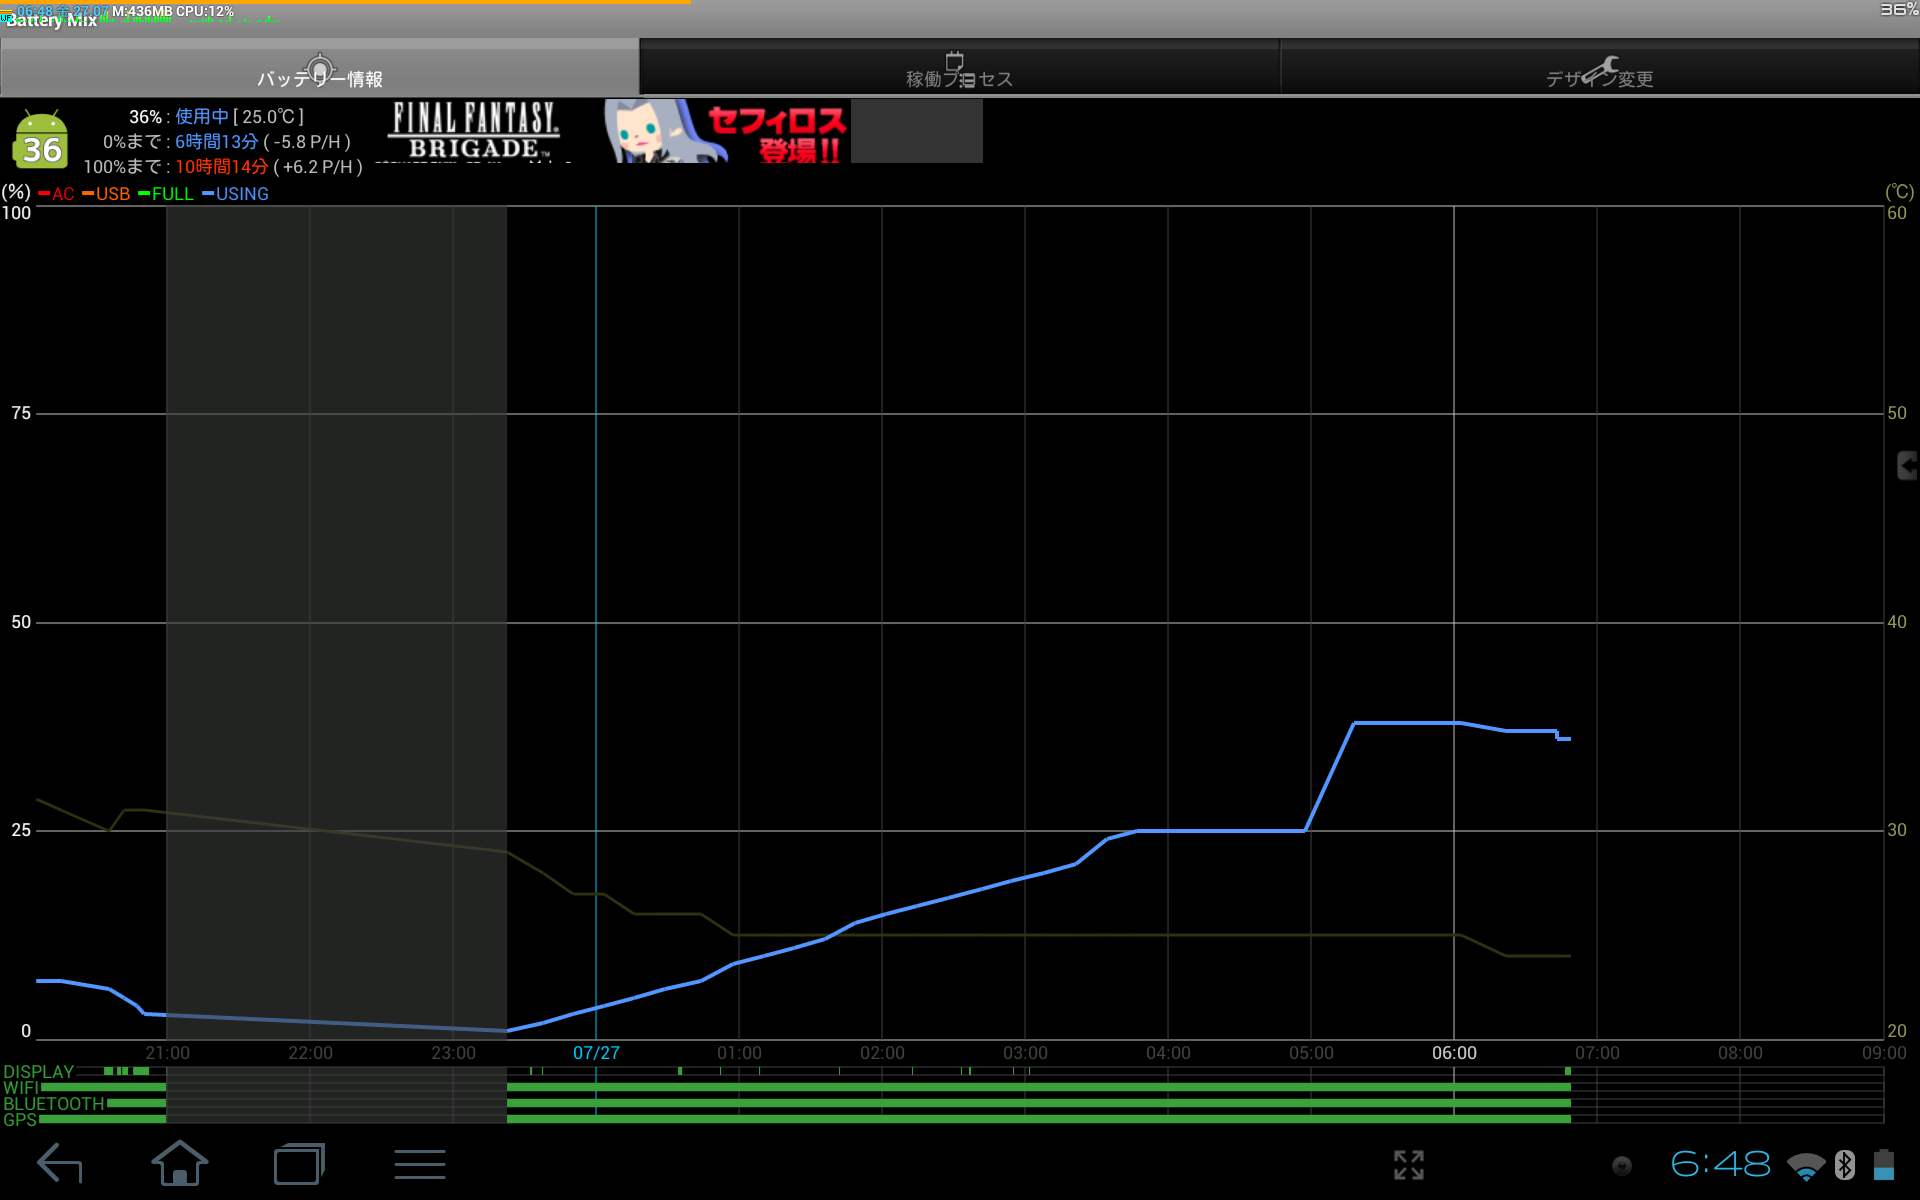Tap the 10時間14分 charge time text

[x=222, y=167]
